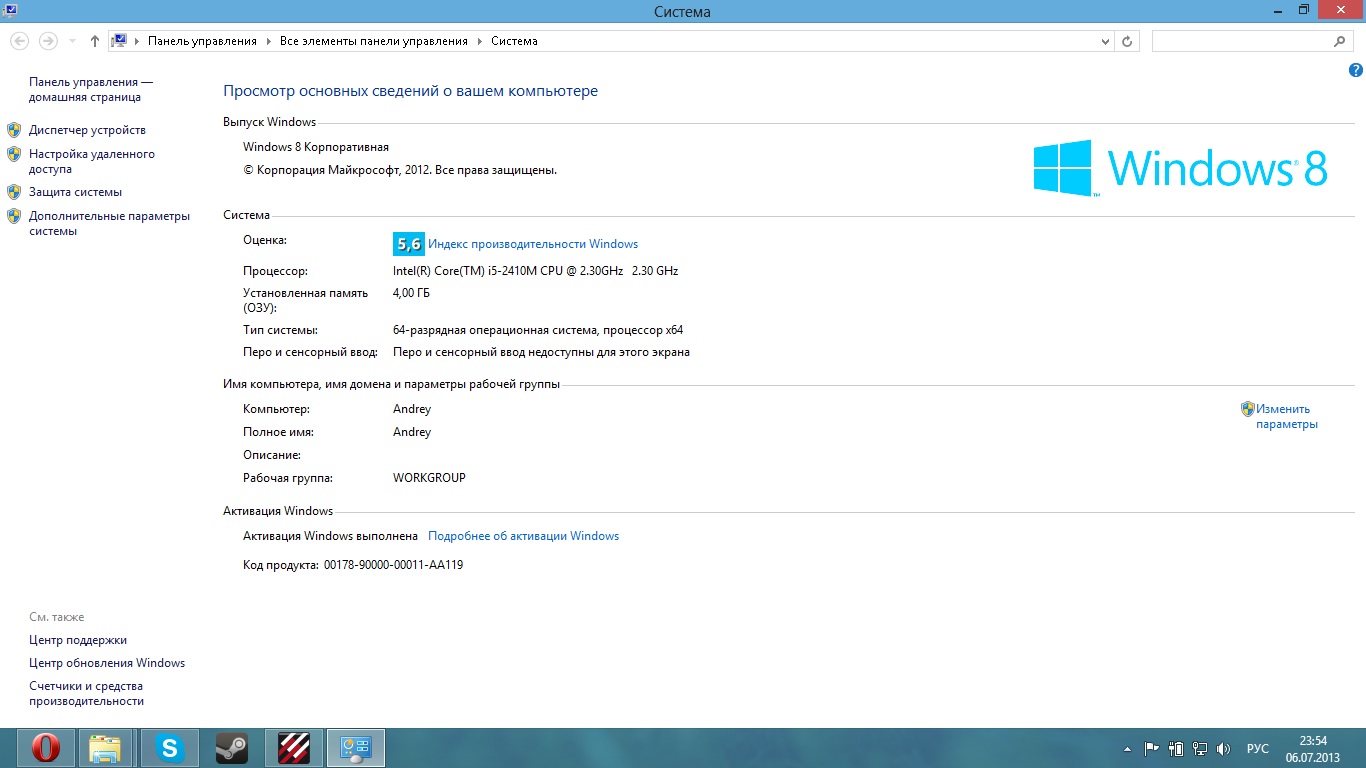Open Дополнительные параметры системы
This screenshot has height=768, width=1366.
[x=109, y=223]
